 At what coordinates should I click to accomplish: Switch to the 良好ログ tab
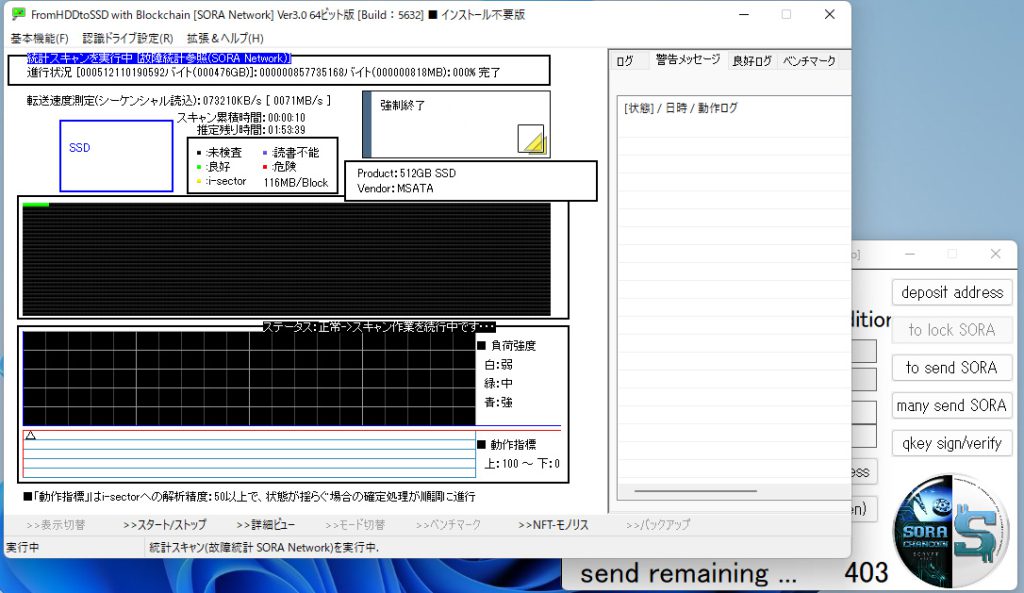coord(752,61)
